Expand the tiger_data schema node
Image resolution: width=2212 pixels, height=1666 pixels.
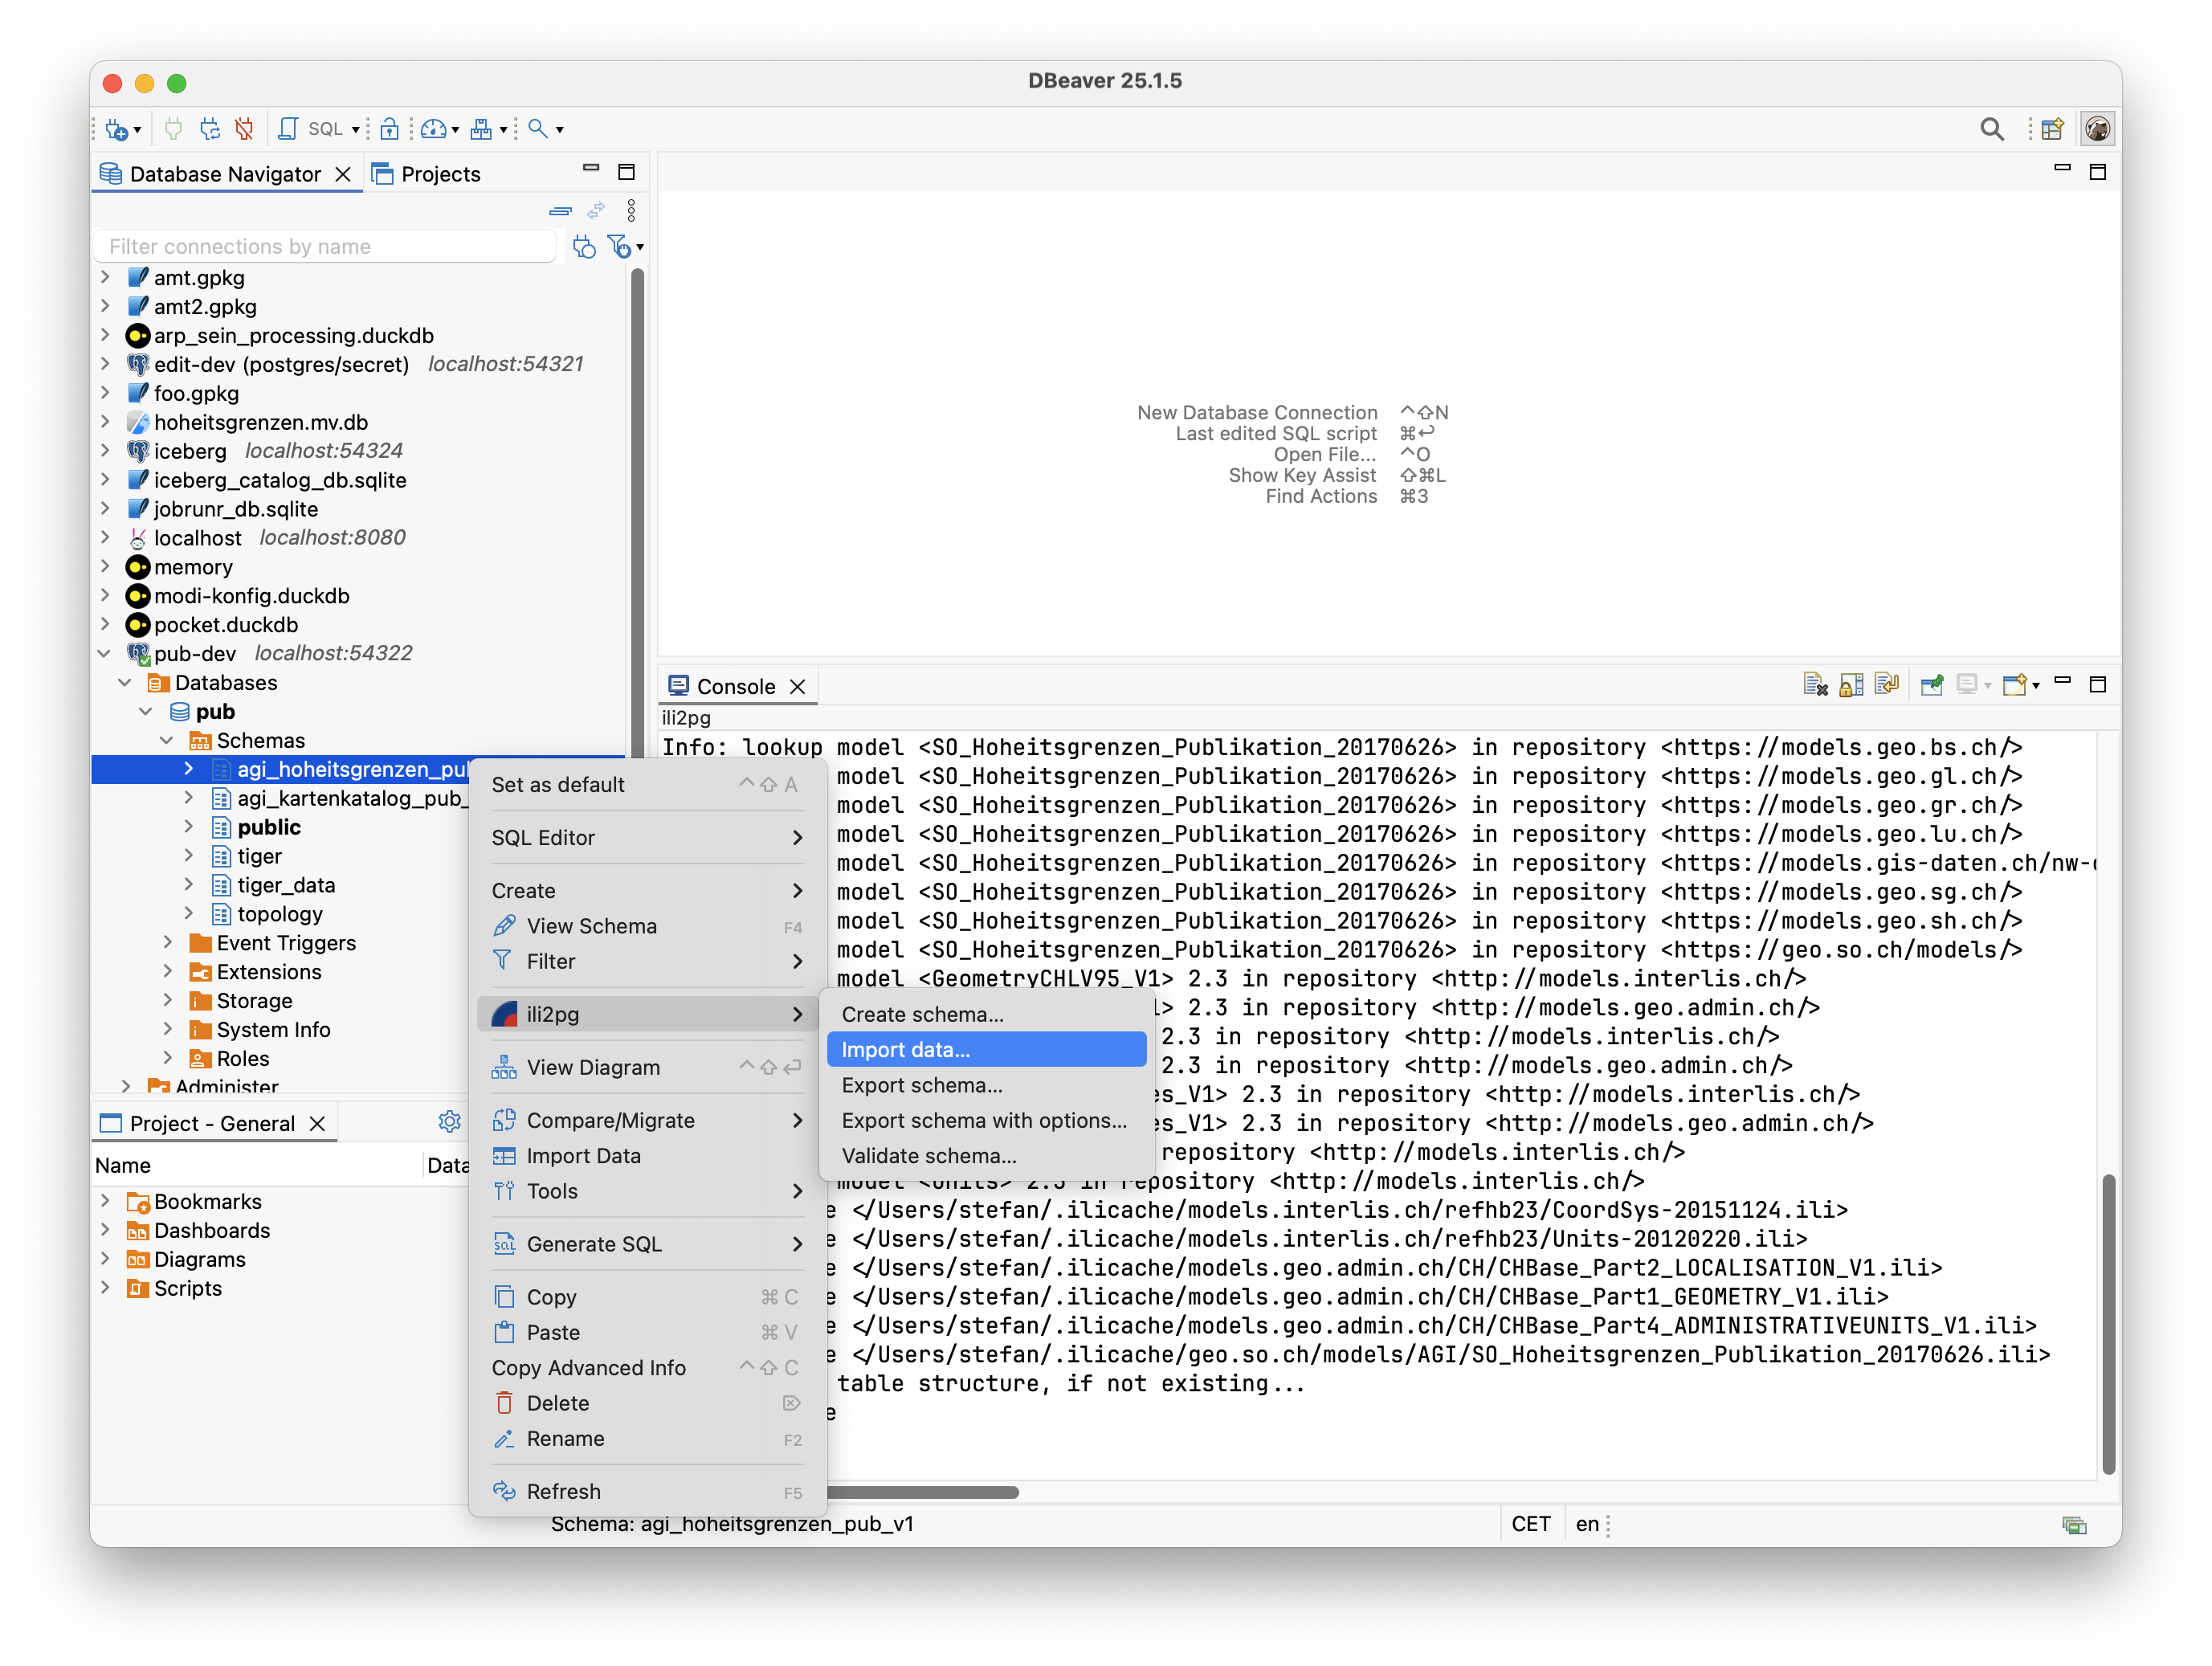pos(189,884)
